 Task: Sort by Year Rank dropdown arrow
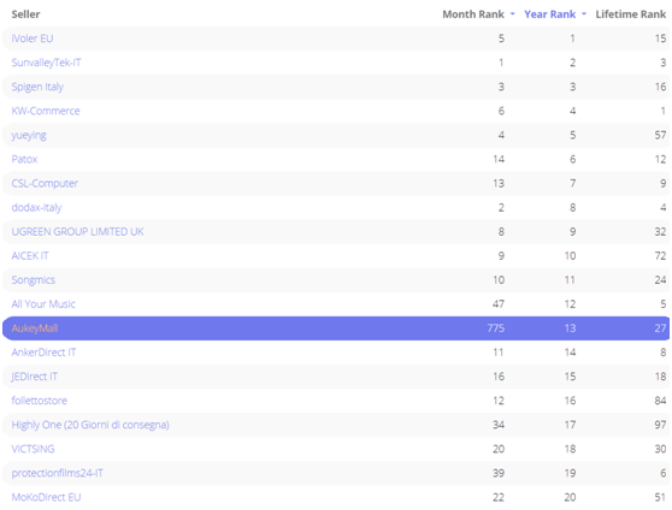[584, 14]
